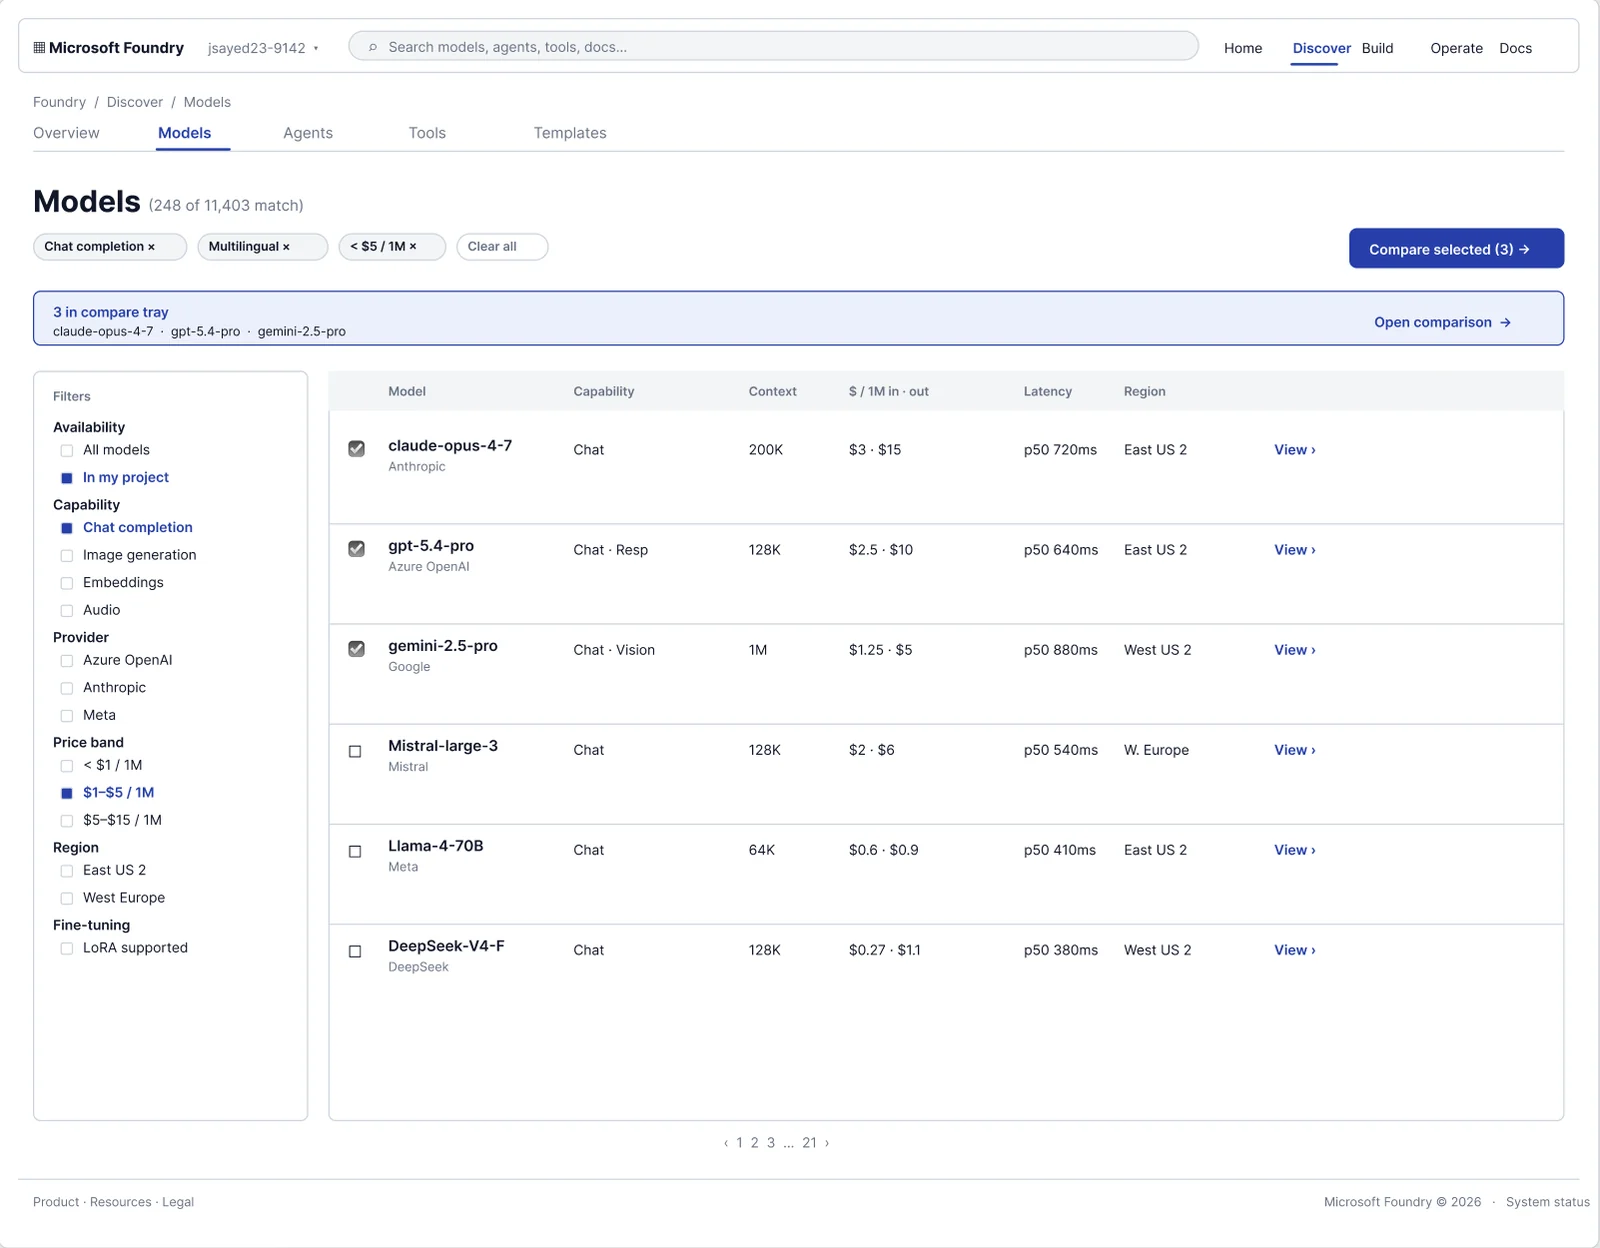Go to Home in top navigation
1600x1248 pixels.
pyautogui.click(x=1243, y=48)
